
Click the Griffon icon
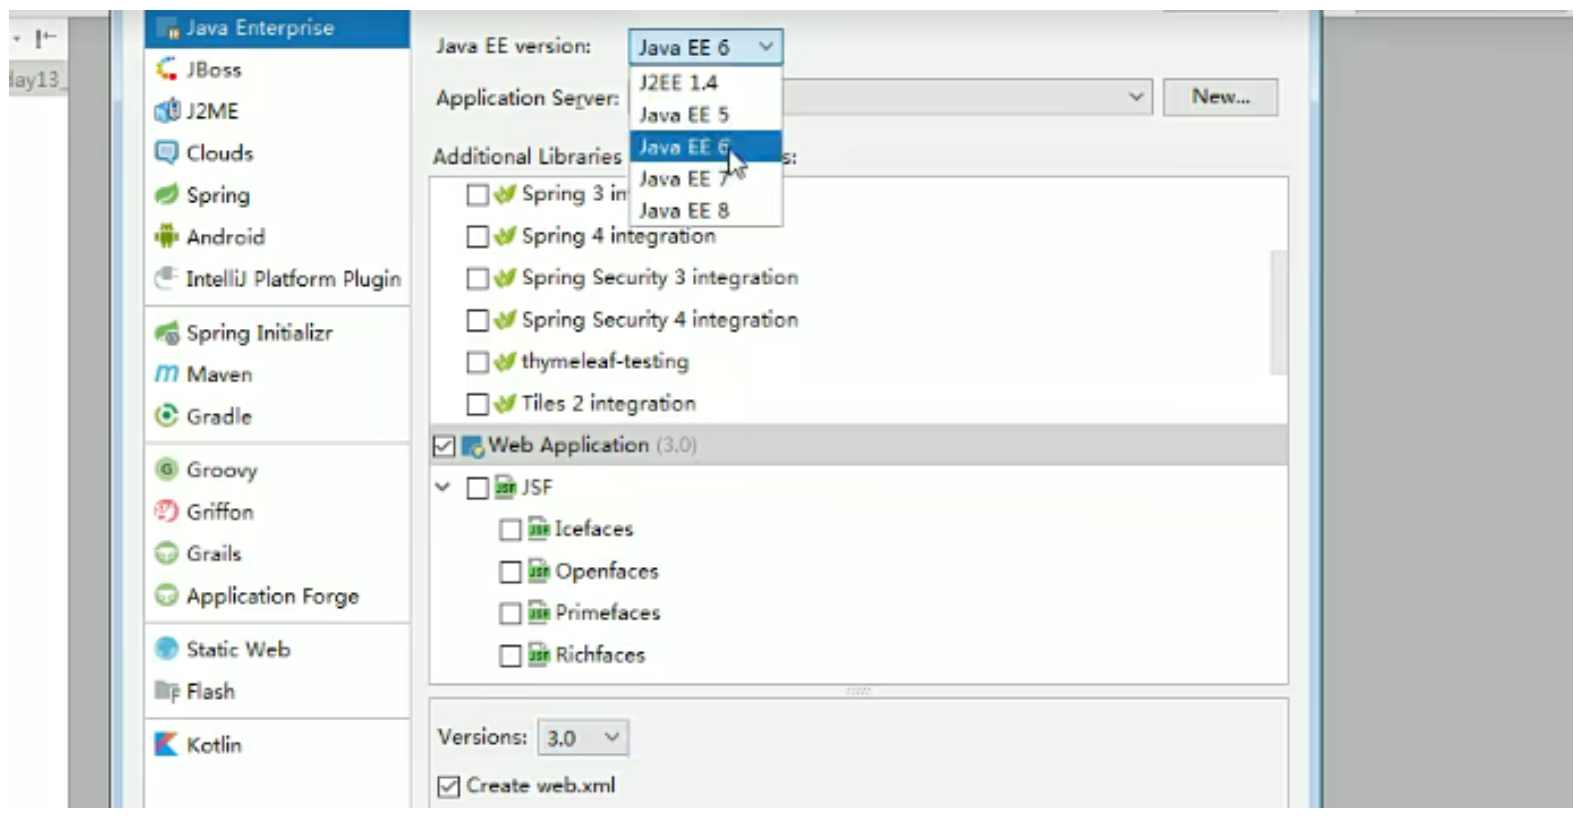167,512
